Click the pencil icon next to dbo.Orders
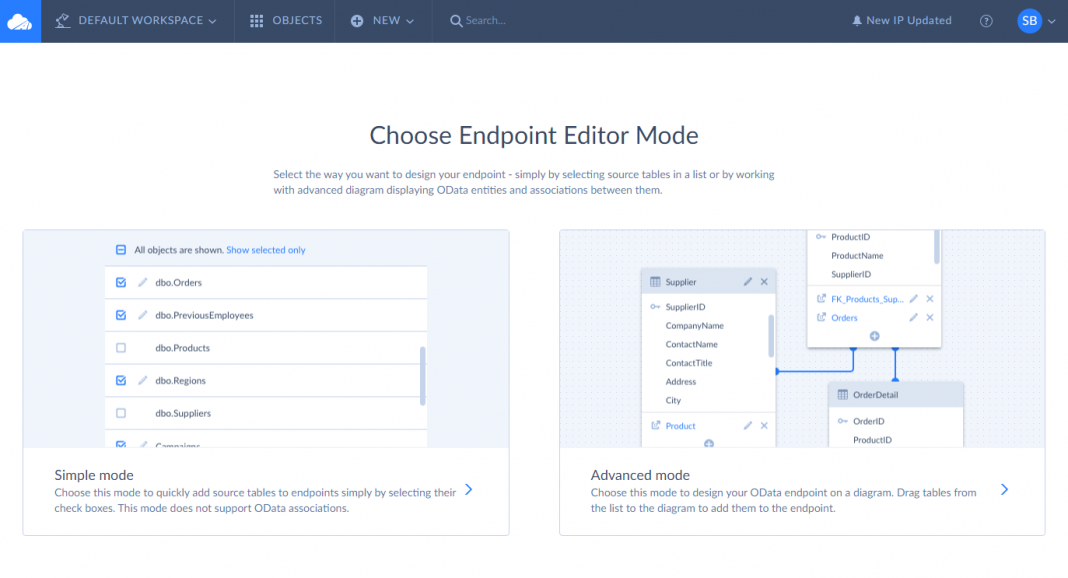 (143, 283)
